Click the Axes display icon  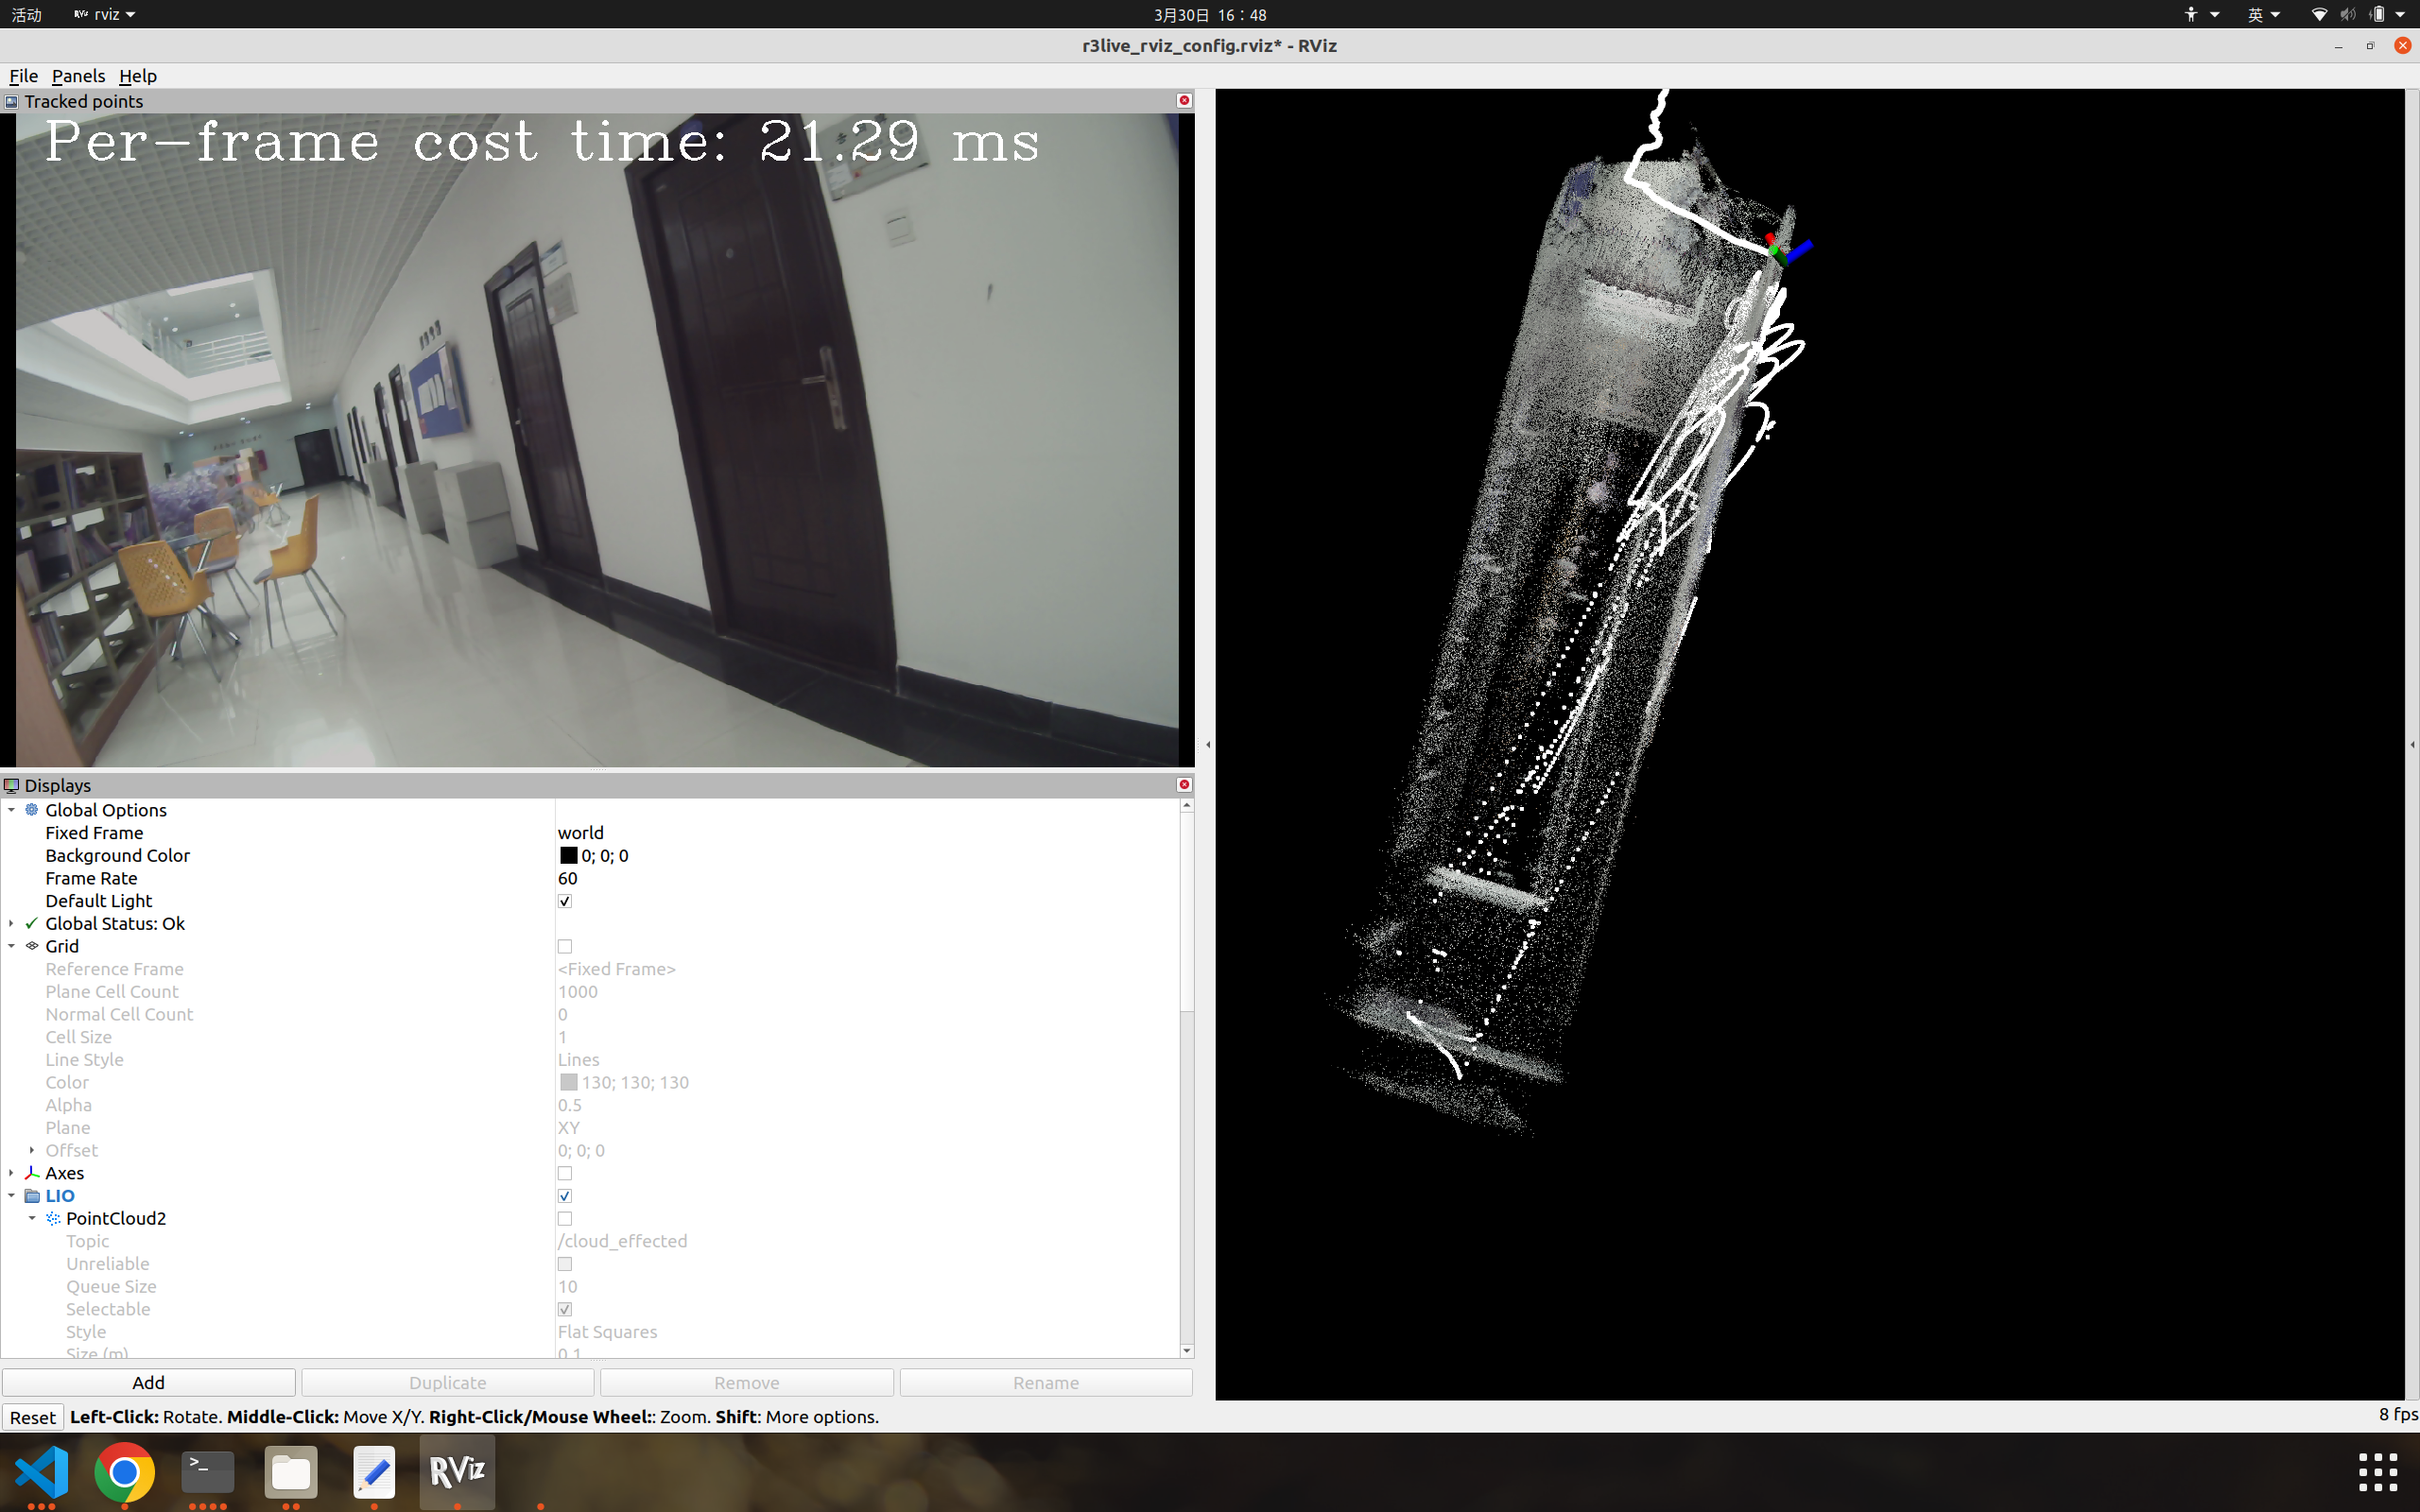click(32, 1172)
